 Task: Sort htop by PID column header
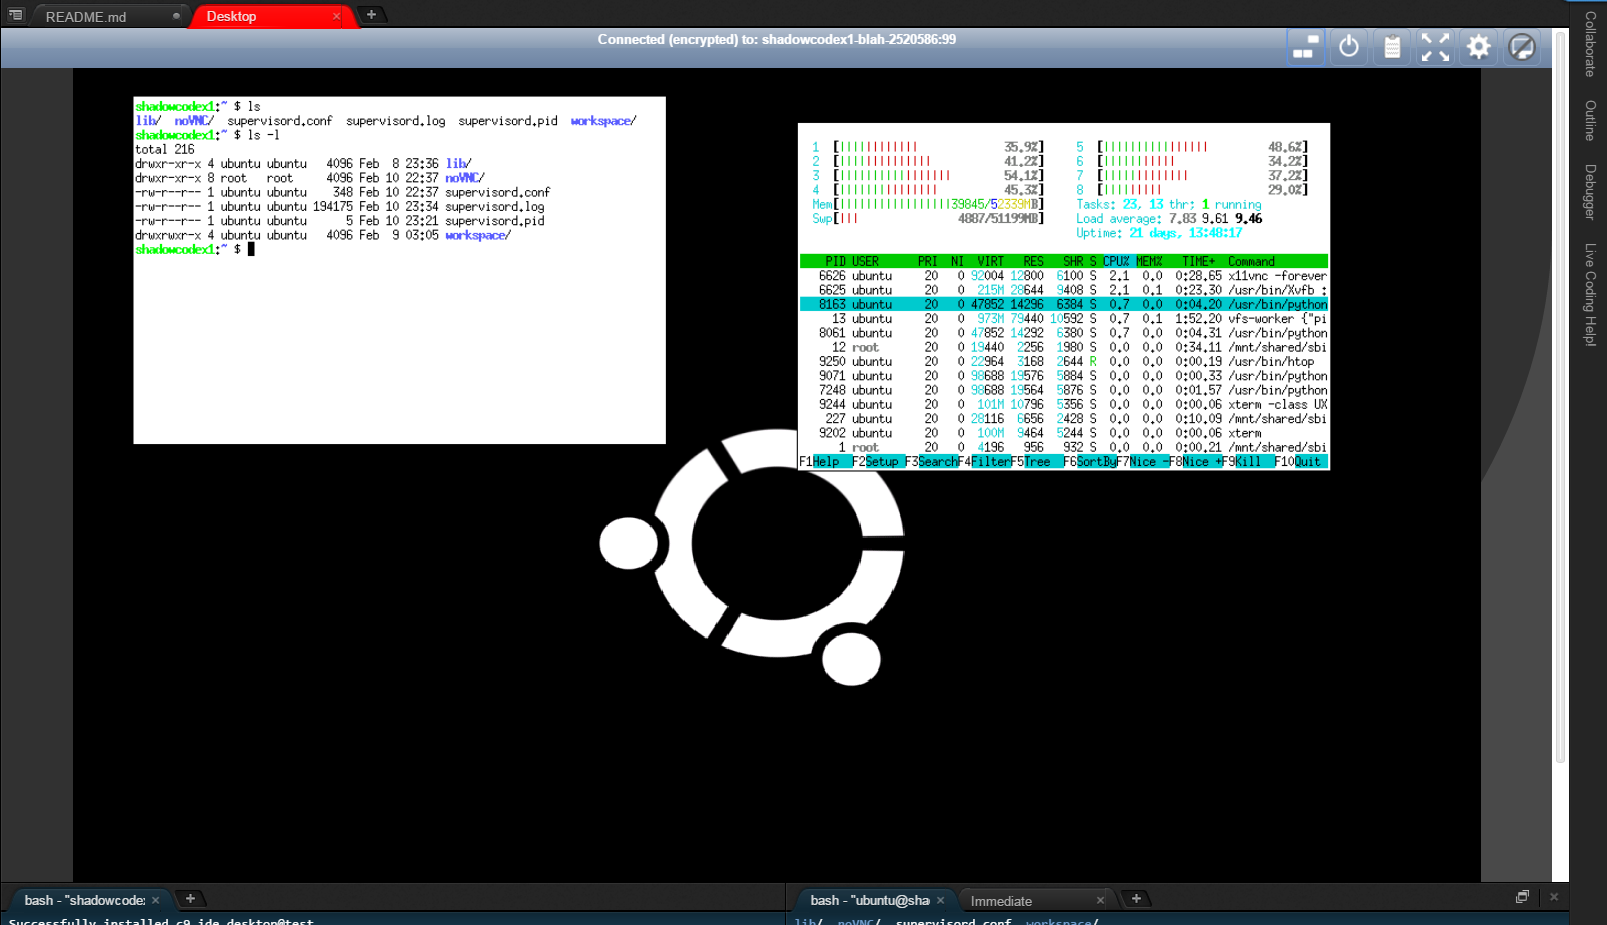(x=835, y=261)
